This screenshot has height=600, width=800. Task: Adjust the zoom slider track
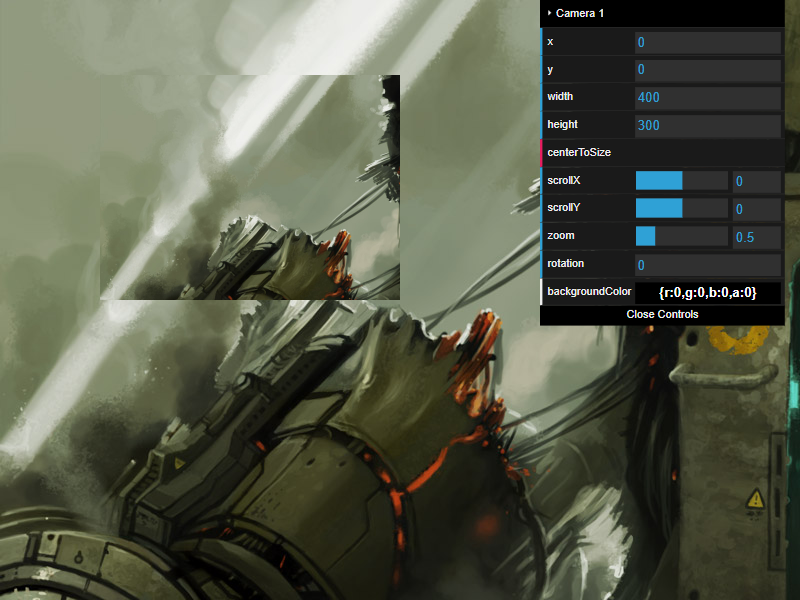(680, 236)
